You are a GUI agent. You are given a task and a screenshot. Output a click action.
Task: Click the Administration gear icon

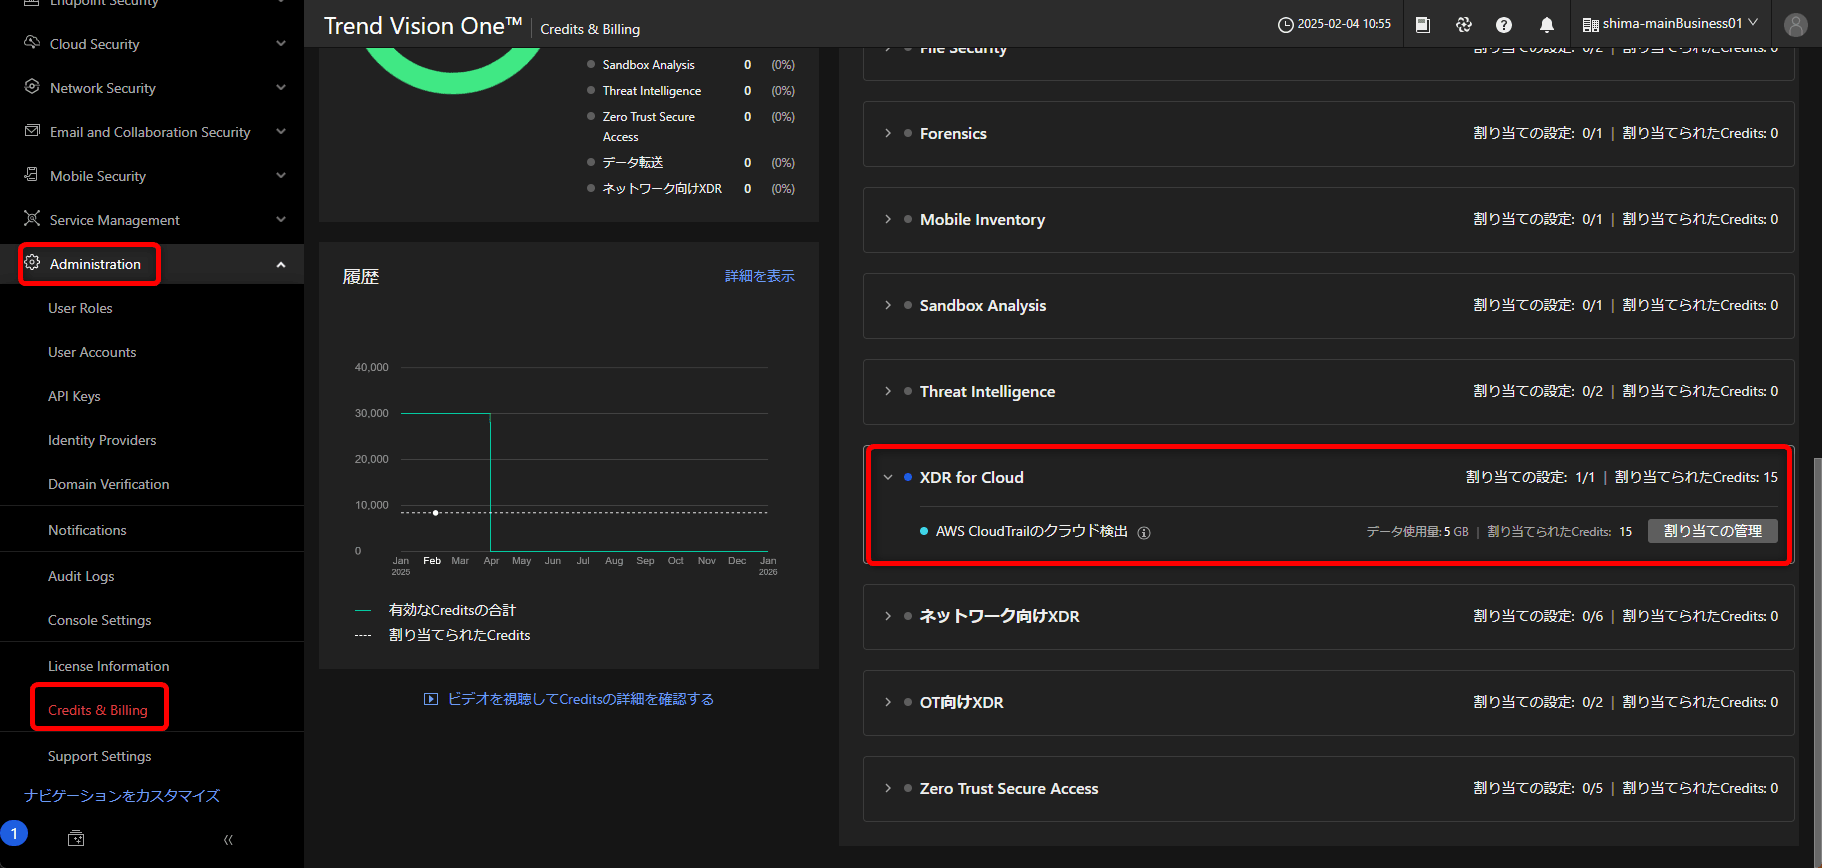32,263
